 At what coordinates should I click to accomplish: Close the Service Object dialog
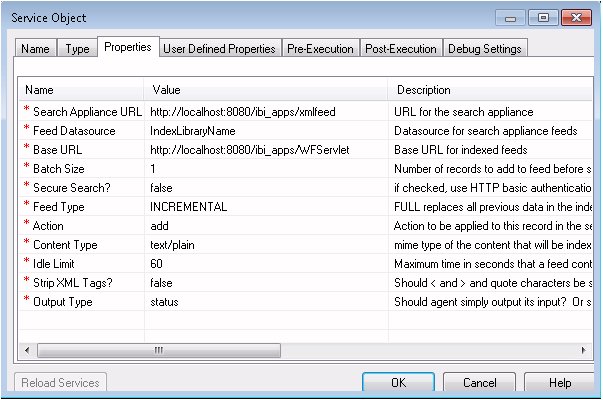tap(576, 18)
